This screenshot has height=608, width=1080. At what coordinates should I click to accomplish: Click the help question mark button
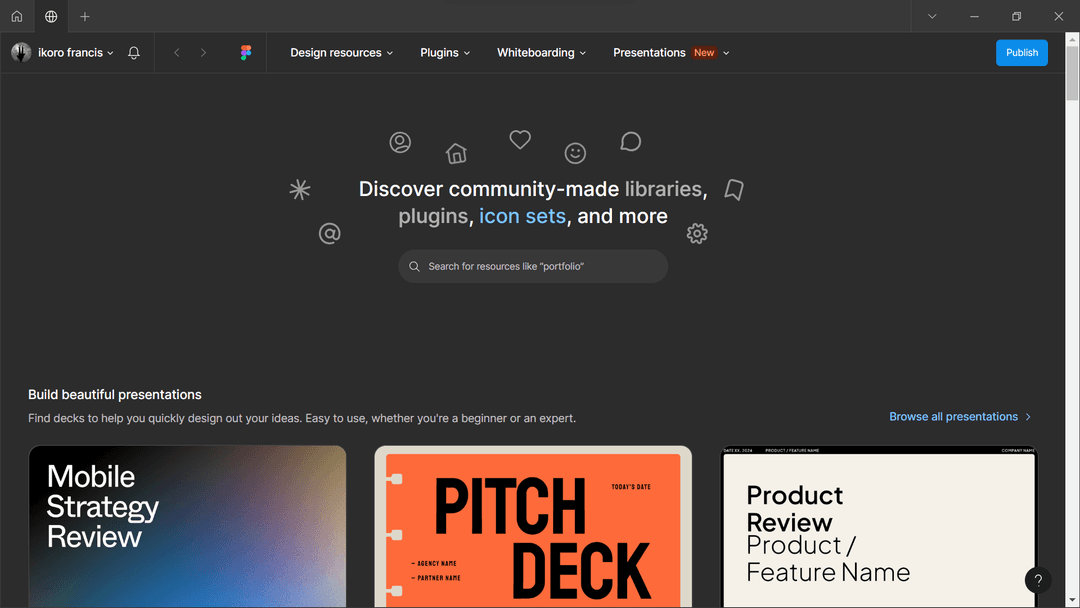coord(1038,580)
